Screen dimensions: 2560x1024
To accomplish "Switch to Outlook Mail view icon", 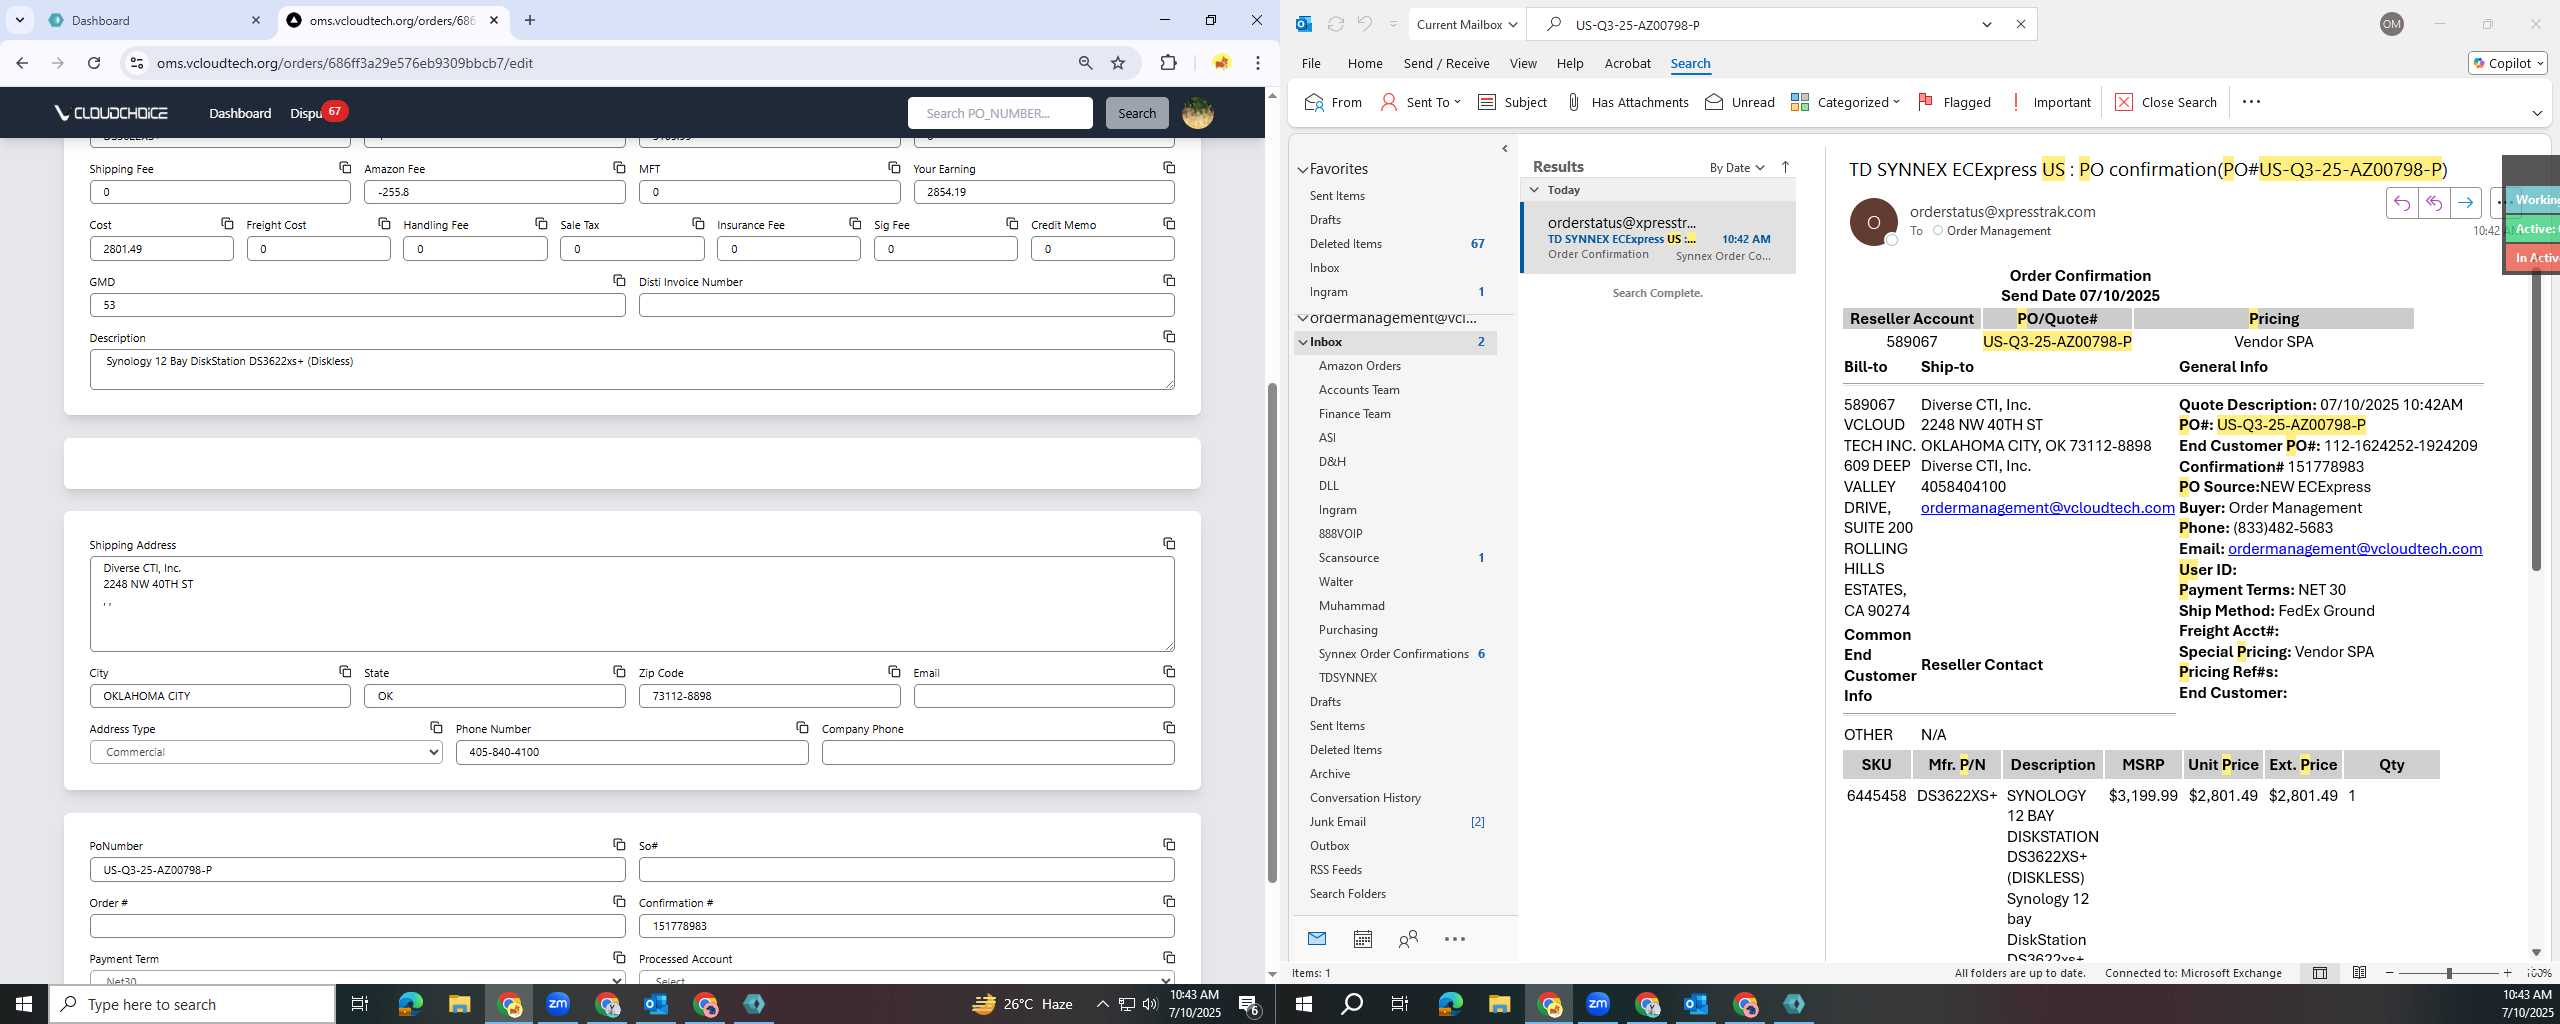I will pyautogui.click(x=1317, y=939).
